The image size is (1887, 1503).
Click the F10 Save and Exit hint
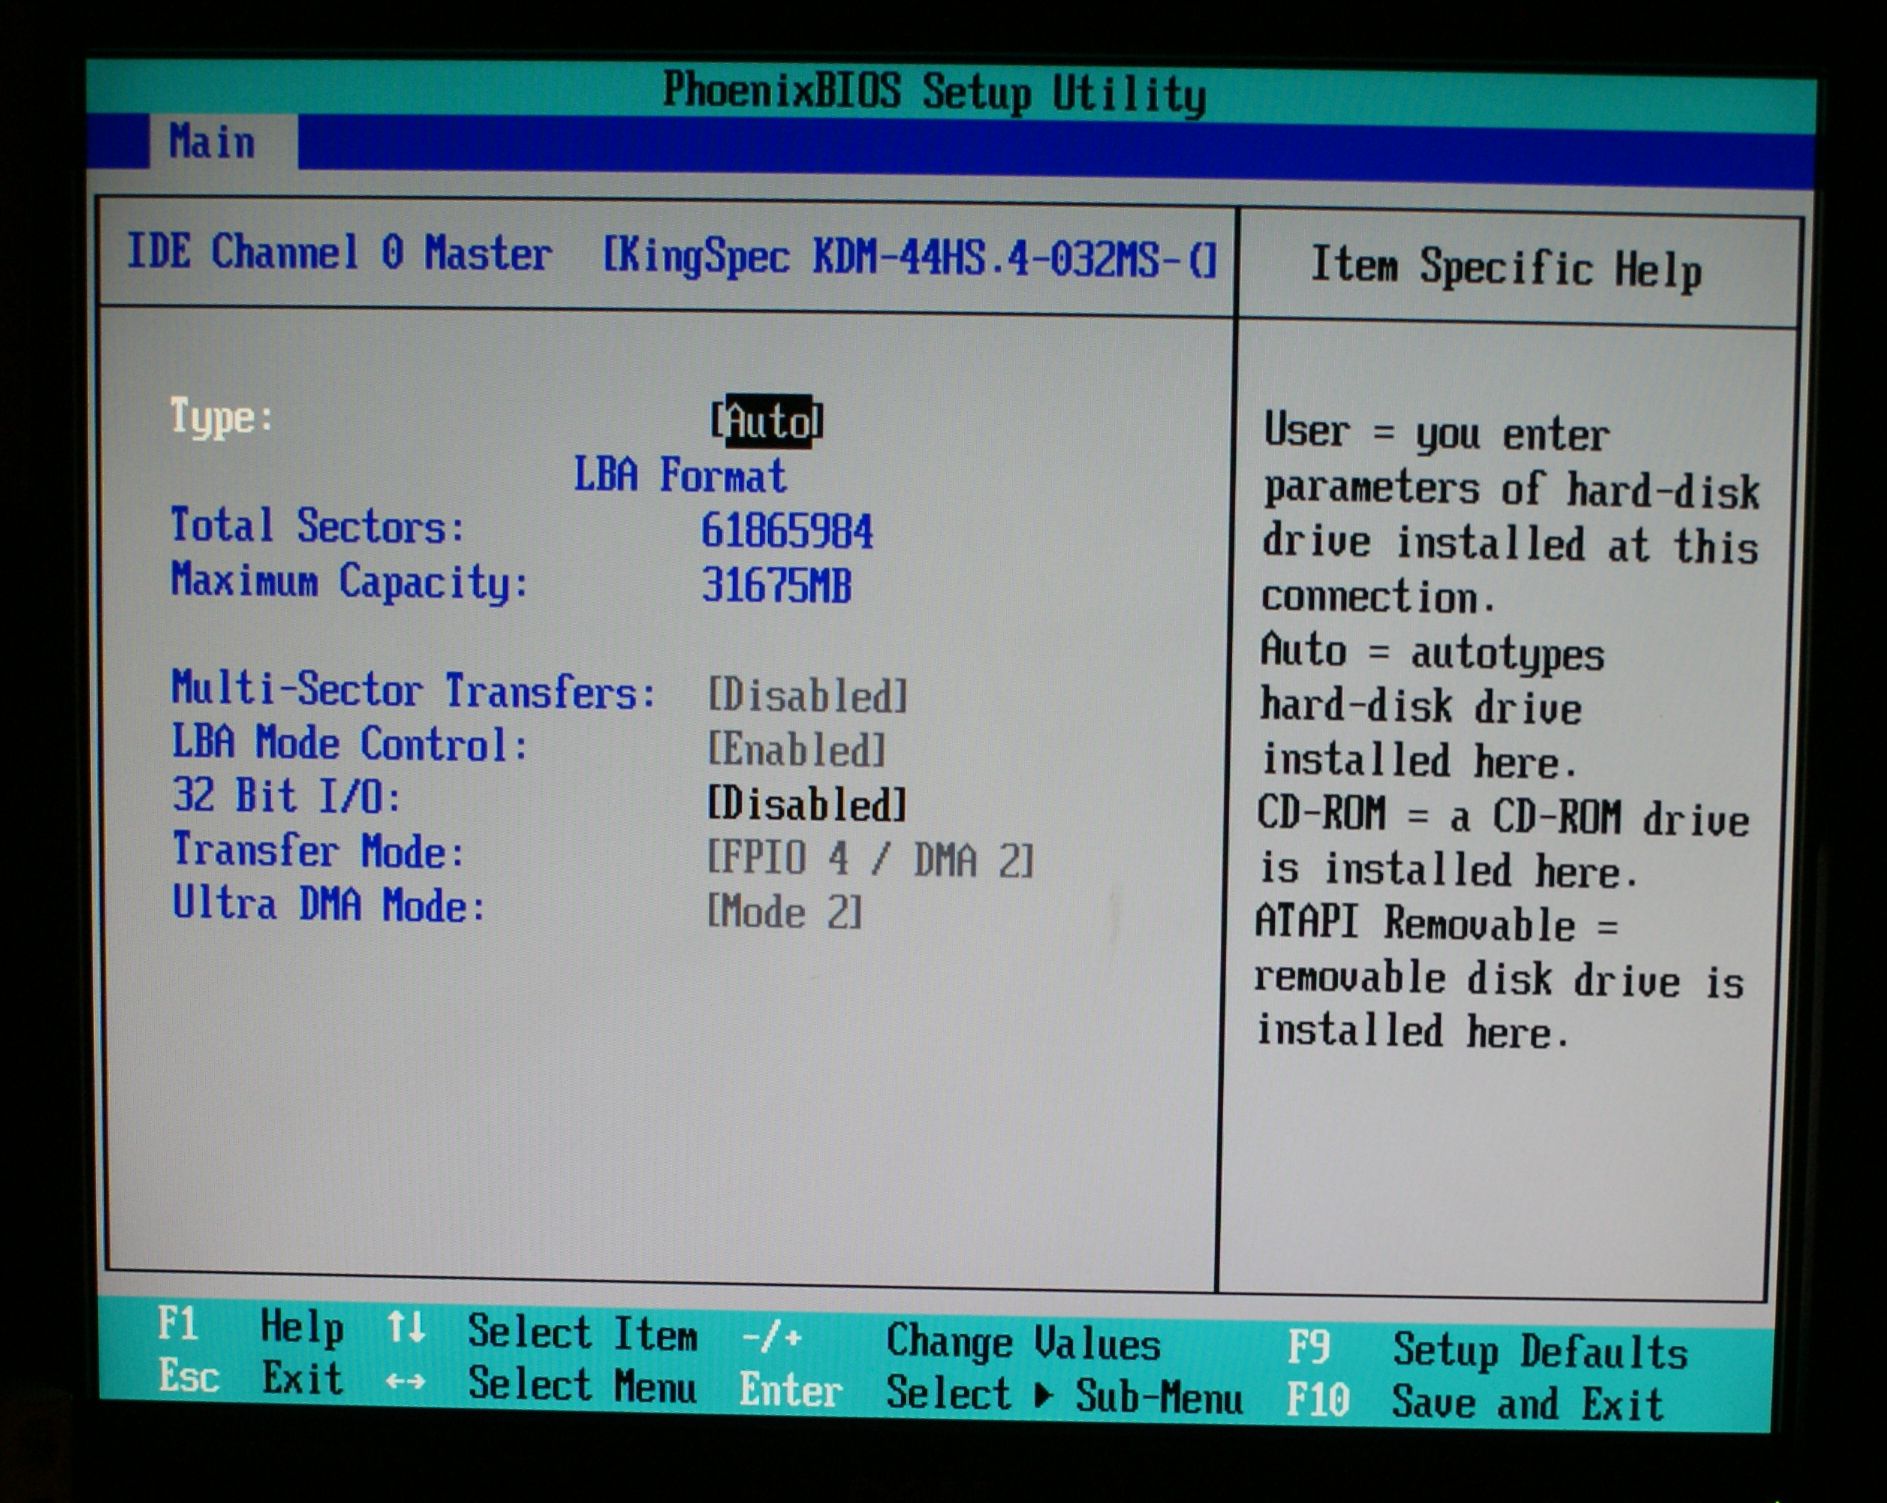click(x=1475, y=1401)
